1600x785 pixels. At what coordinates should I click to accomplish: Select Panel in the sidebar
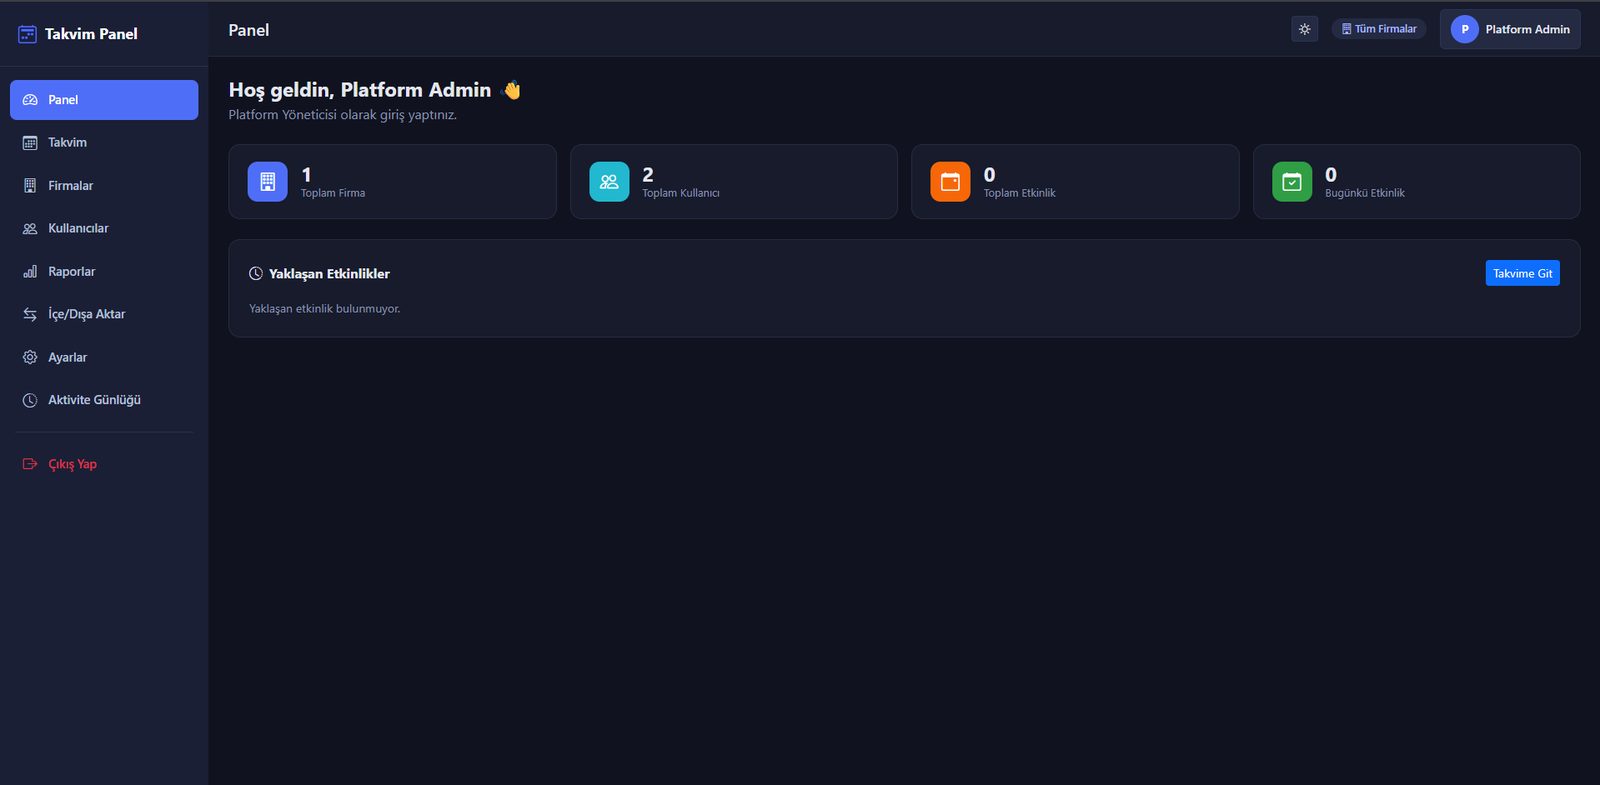(x=104, y=100)
